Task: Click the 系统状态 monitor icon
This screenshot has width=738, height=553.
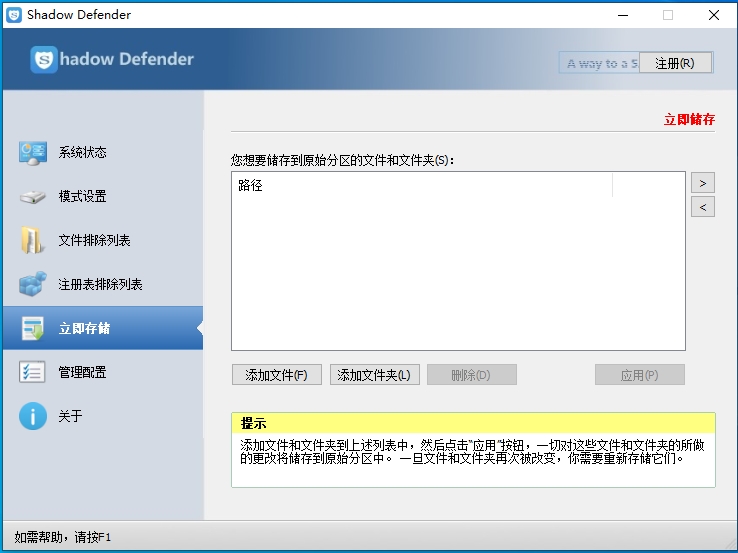Action: tap(32, 153)
